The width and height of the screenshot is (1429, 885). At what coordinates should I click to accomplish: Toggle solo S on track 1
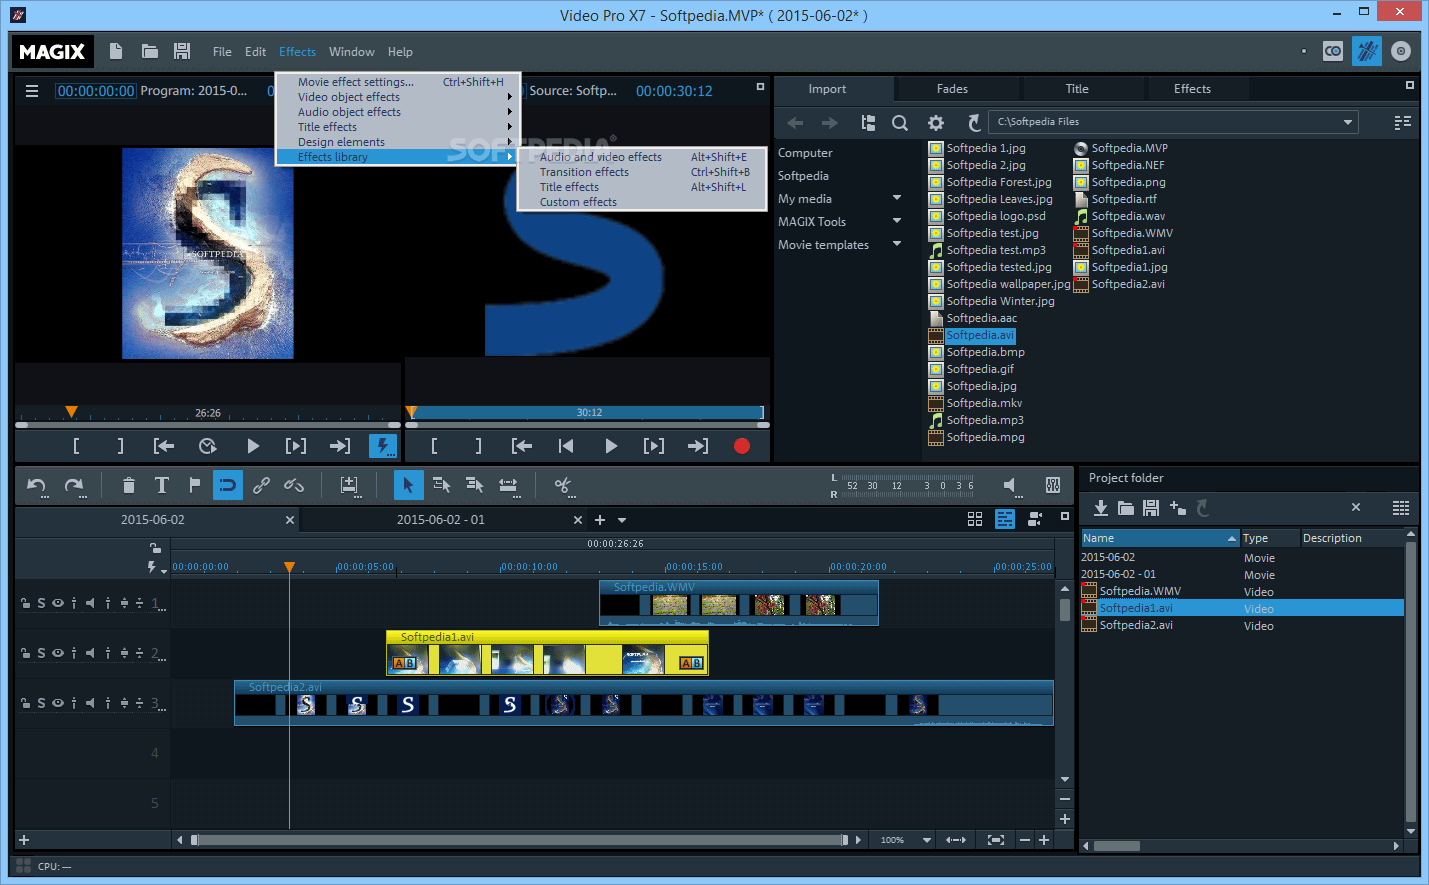point(41,603)
